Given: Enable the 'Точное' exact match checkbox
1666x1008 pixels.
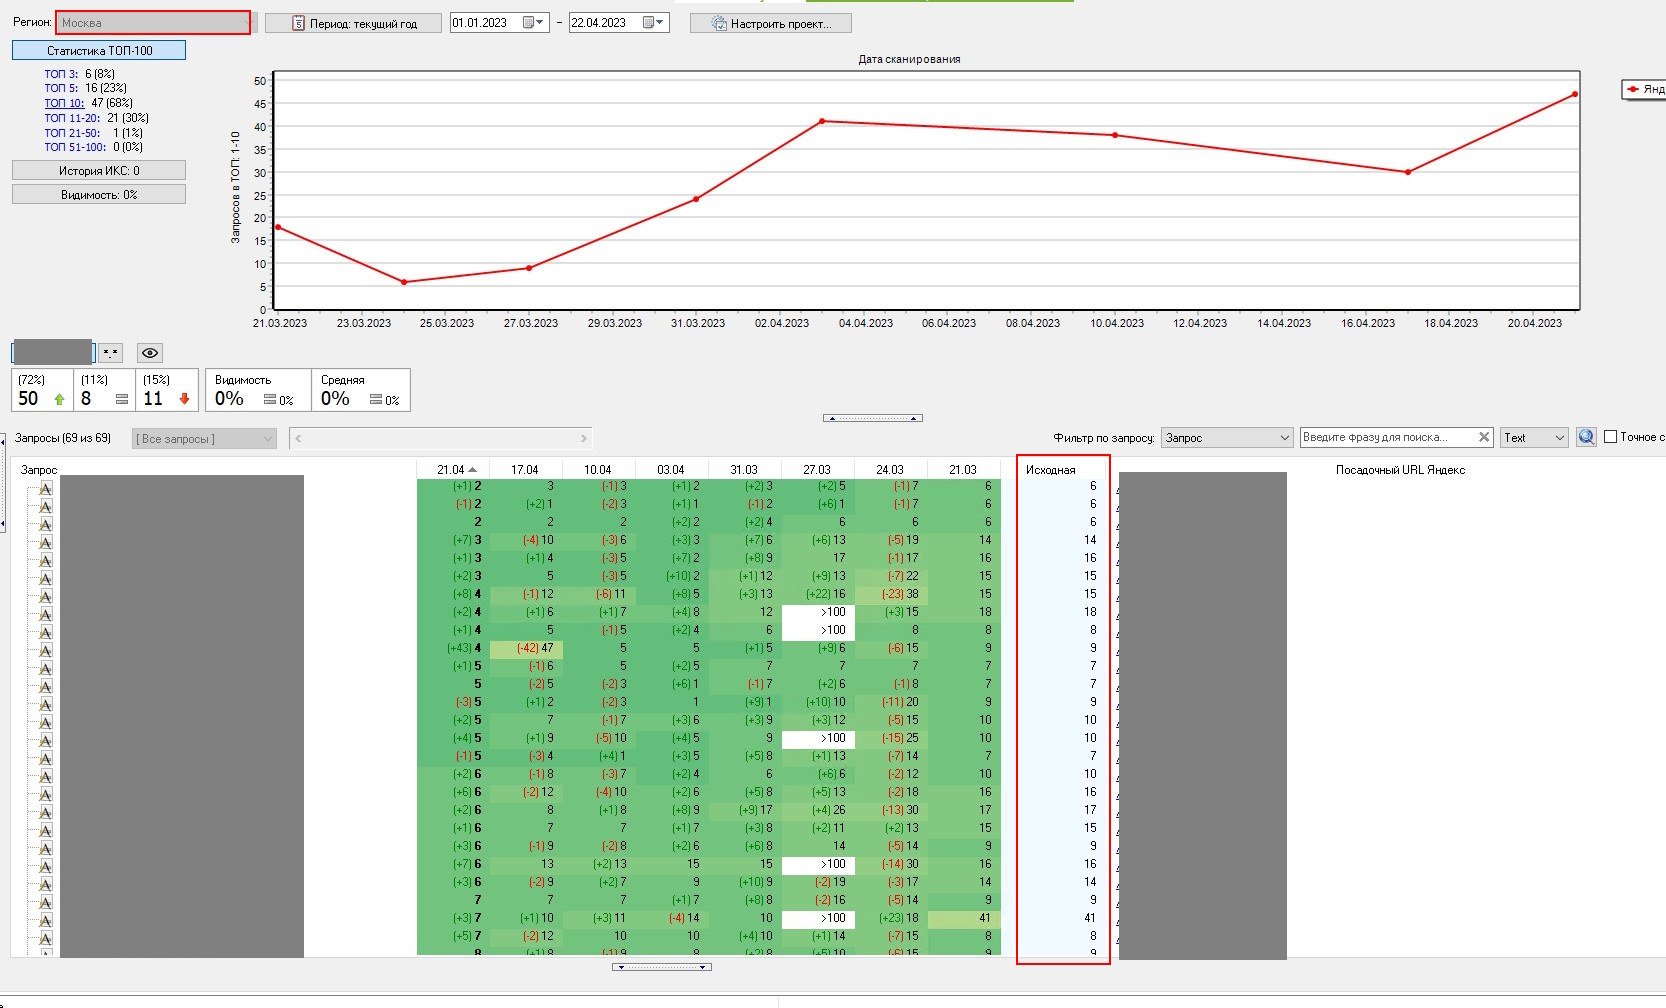Looking at the screenshot, I should coord(1610,437).
